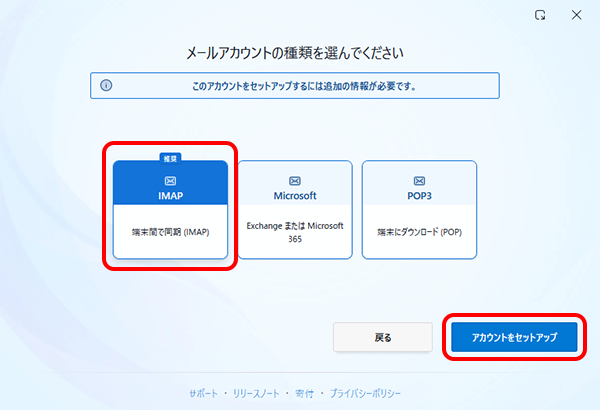Click the envelope icon on POP3 card
Image resolution: width=600 pixels, height=410 pixels.
pyautogui.click(x=419, y=181)
